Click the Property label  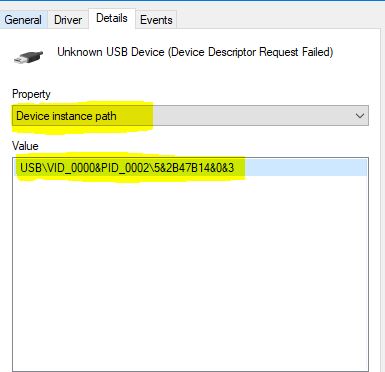click(x=31, y=94)
